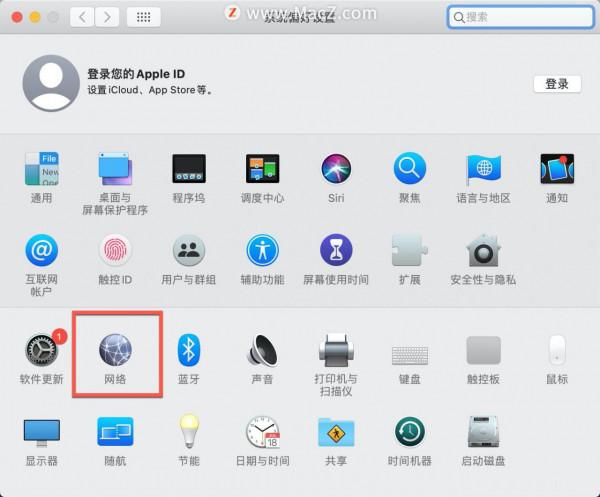
Task: Open the 扩展 Extensions preferences
Action: pos(409,250)
